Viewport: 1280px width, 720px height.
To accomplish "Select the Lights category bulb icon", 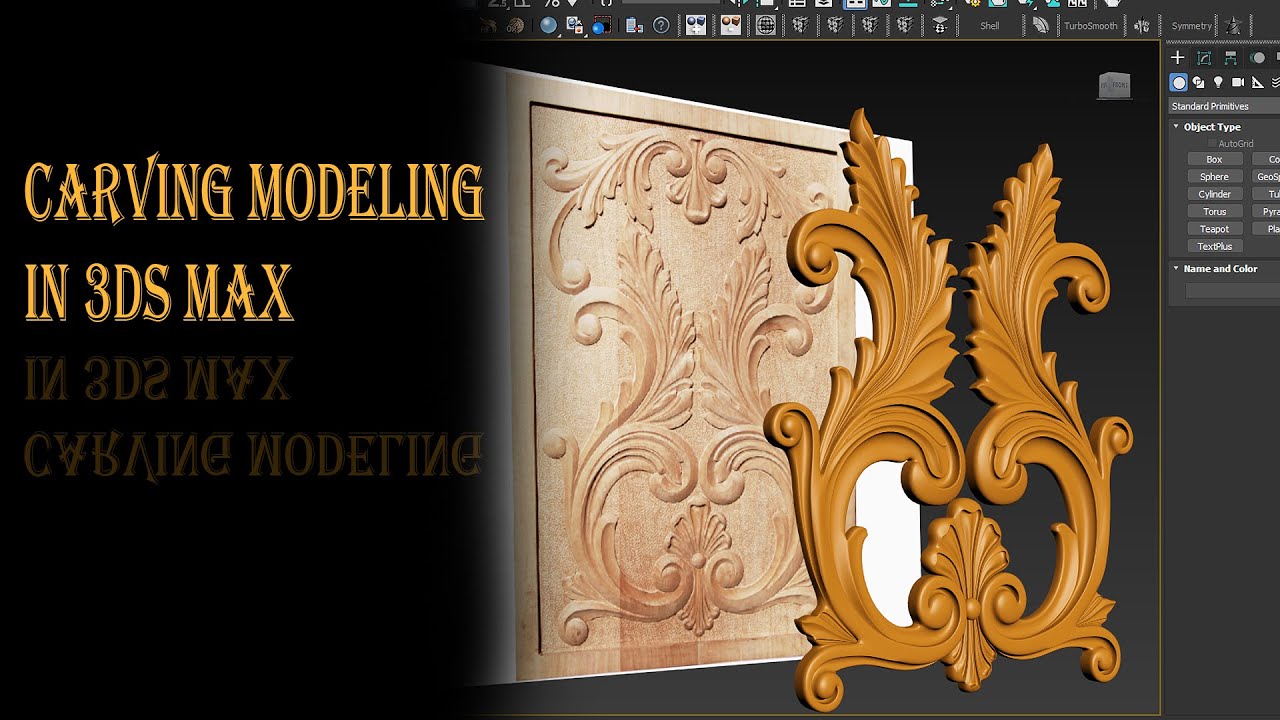I will coord(1218,83).
